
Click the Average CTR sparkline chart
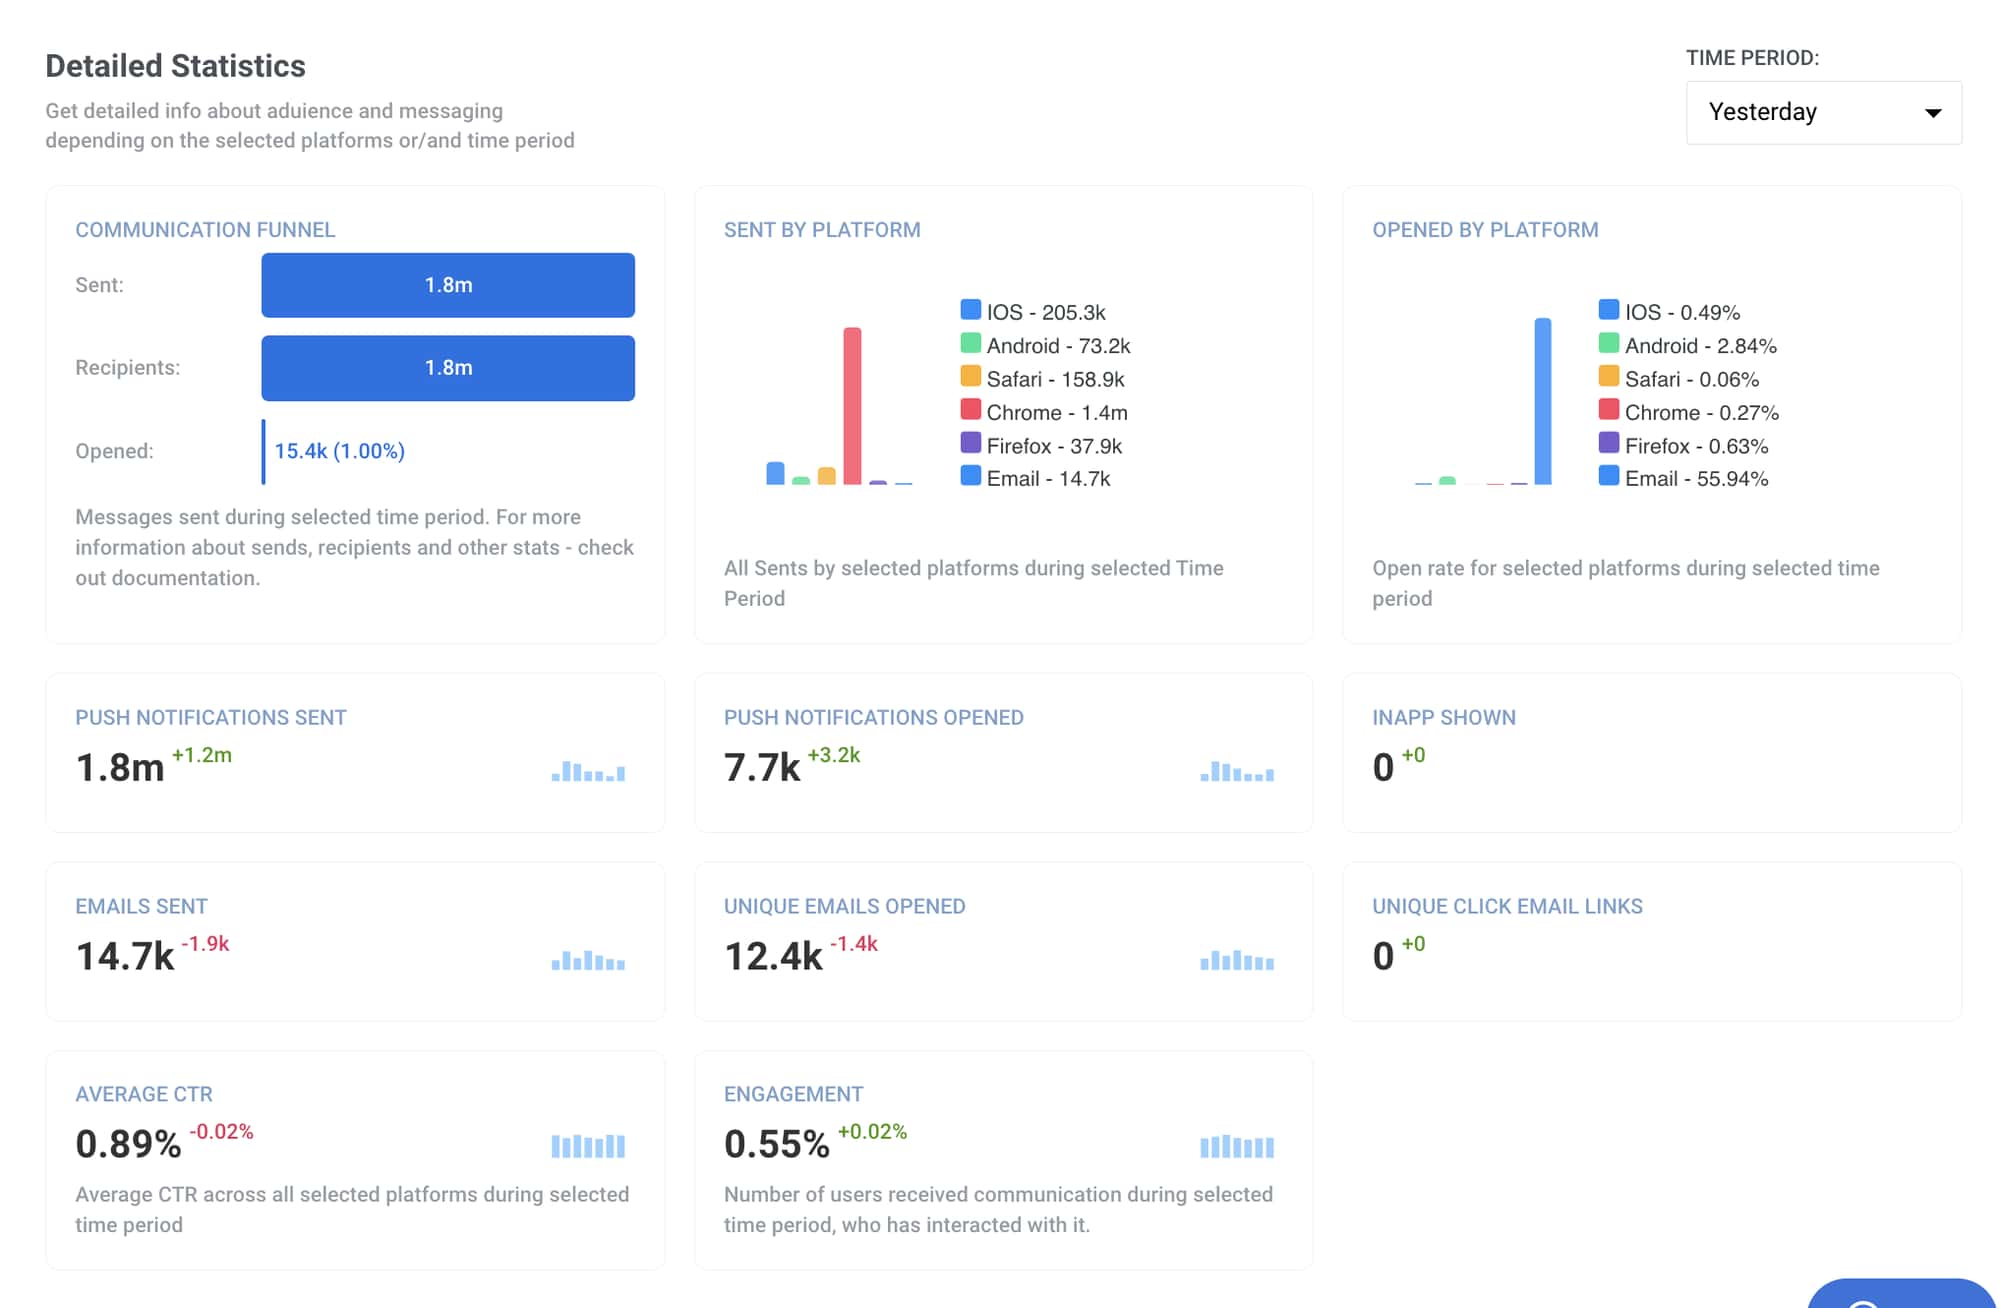pyautogui.click(x=588, y=1145)
